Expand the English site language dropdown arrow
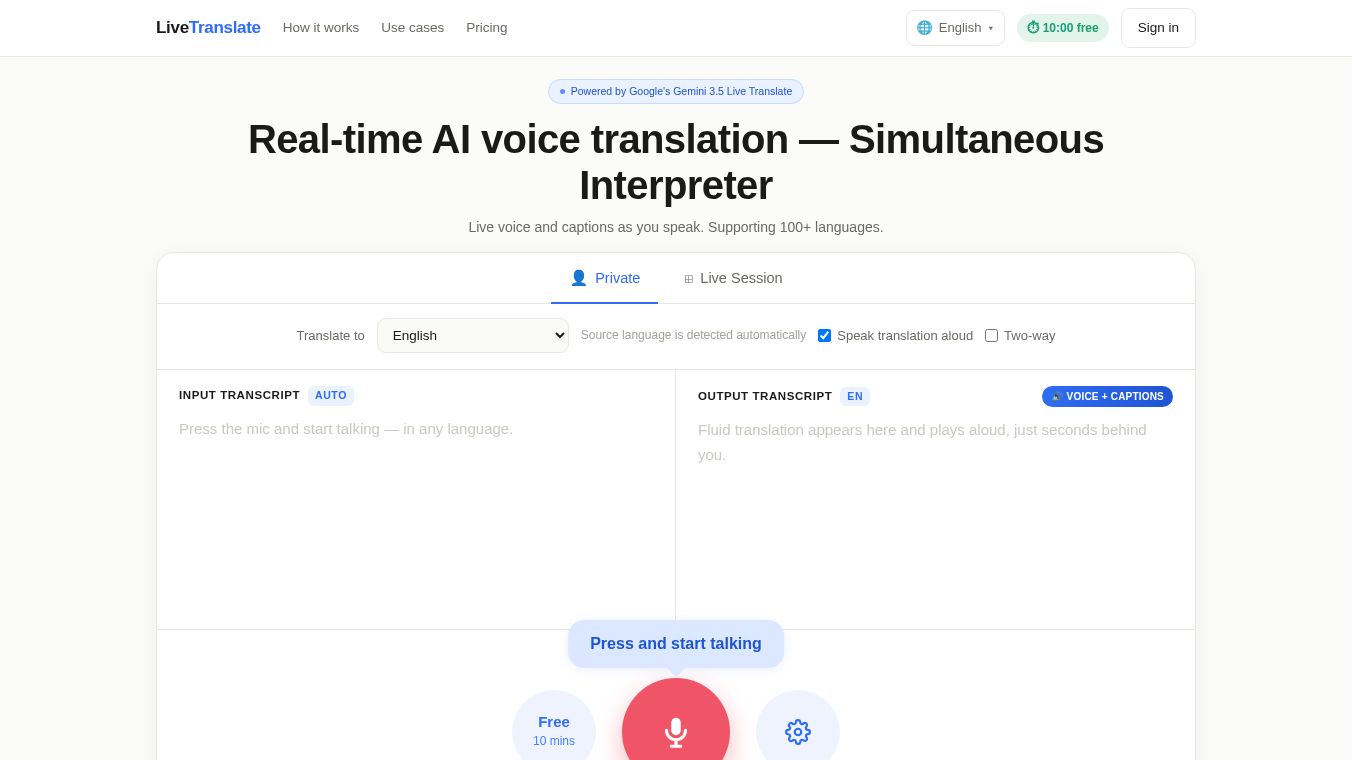The height and width of the screenshot is (760, 1352). click(991, 28)
